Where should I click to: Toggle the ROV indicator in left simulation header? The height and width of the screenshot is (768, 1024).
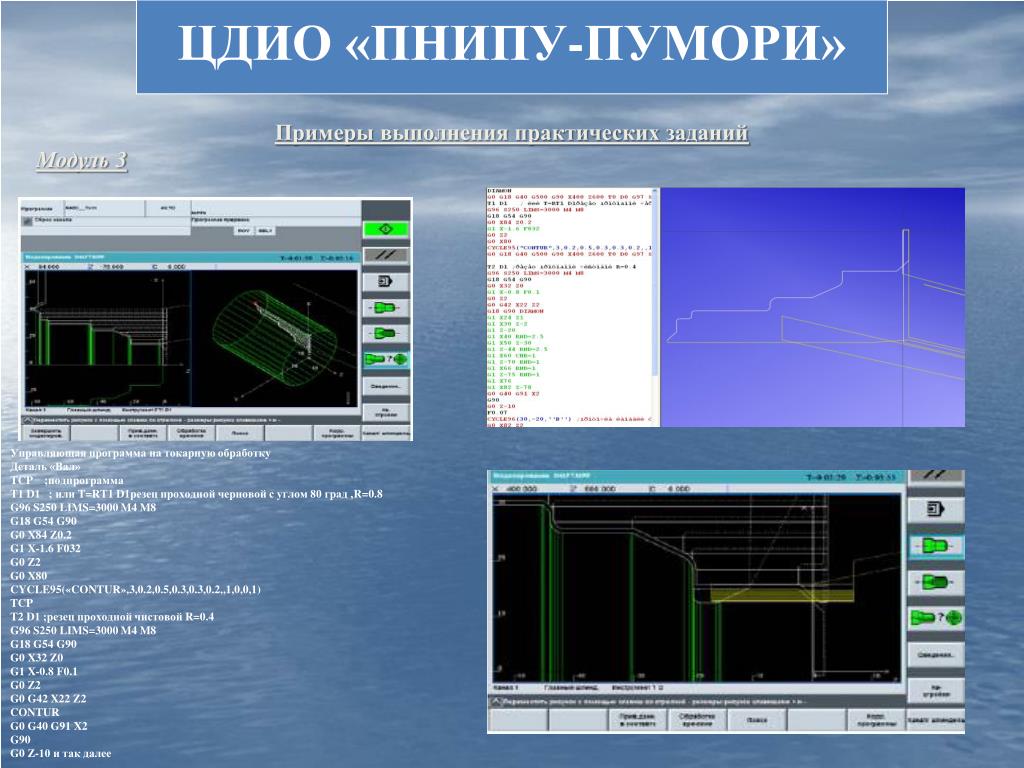(x=244, y=231)
